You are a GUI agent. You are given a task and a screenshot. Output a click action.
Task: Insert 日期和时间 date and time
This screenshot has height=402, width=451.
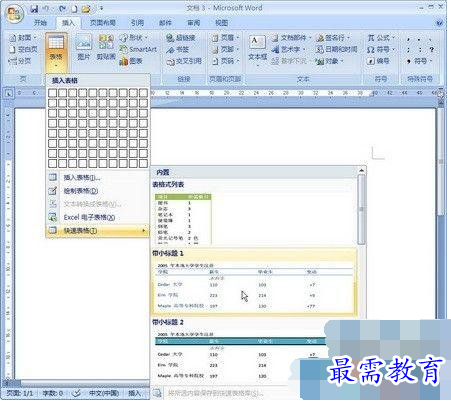336,49
